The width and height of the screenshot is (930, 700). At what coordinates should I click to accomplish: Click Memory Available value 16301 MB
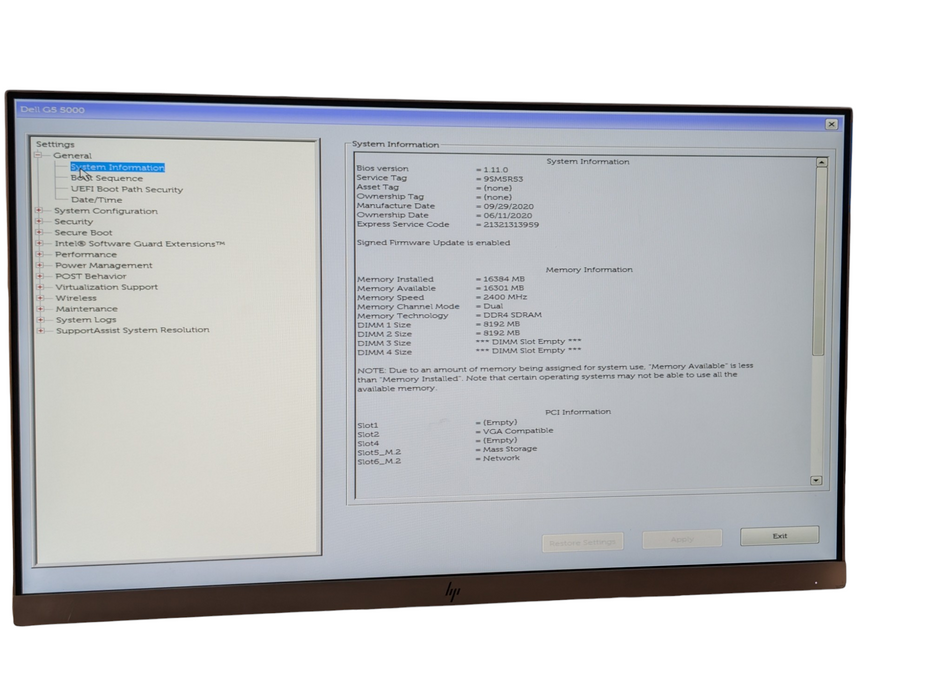click(x=503, y=288)
